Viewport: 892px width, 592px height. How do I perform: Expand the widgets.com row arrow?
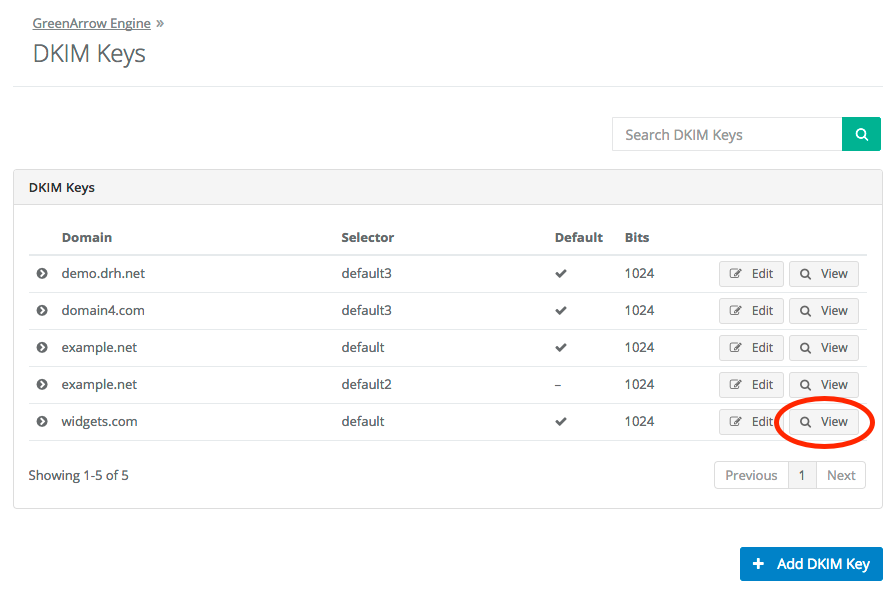coord(42,422)
